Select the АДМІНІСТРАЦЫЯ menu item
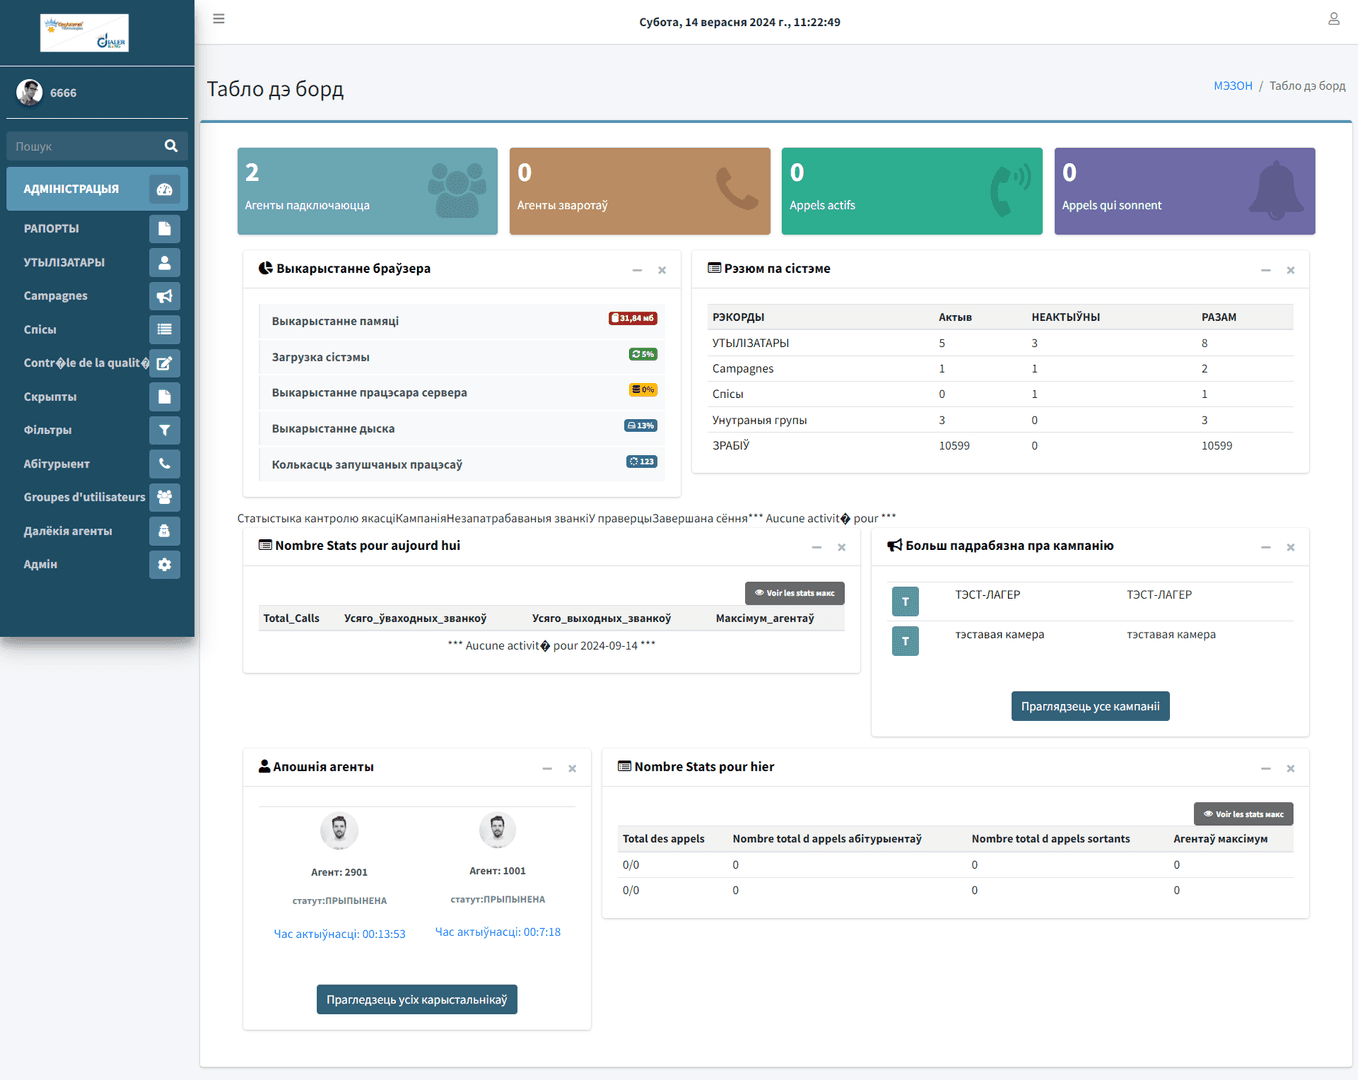Image resolution: width=1358 pixels, height=1080 pixels. (x=96, y=189)
